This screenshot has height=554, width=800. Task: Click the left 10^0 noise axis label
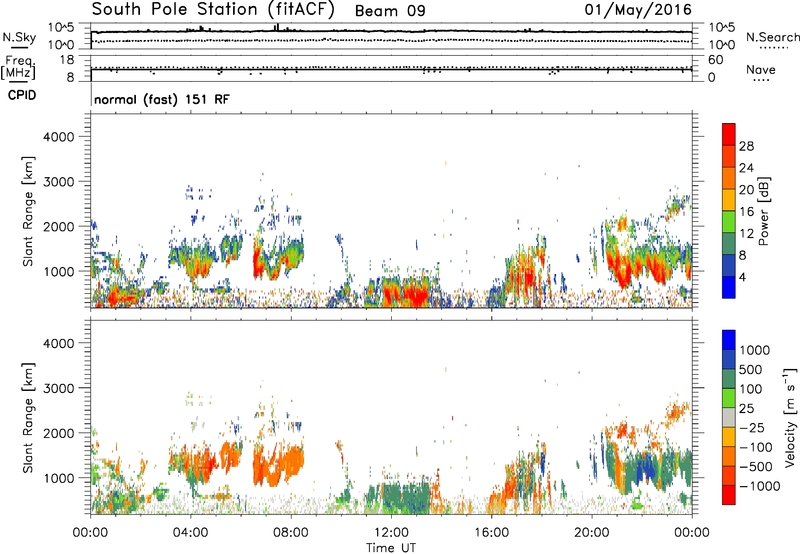61,45
